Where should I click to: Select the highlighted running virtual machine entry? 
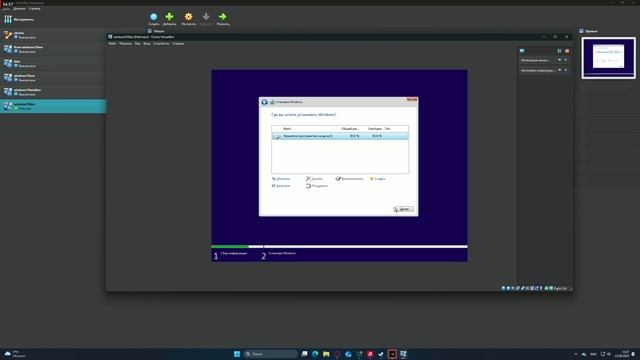pos(53,106)
